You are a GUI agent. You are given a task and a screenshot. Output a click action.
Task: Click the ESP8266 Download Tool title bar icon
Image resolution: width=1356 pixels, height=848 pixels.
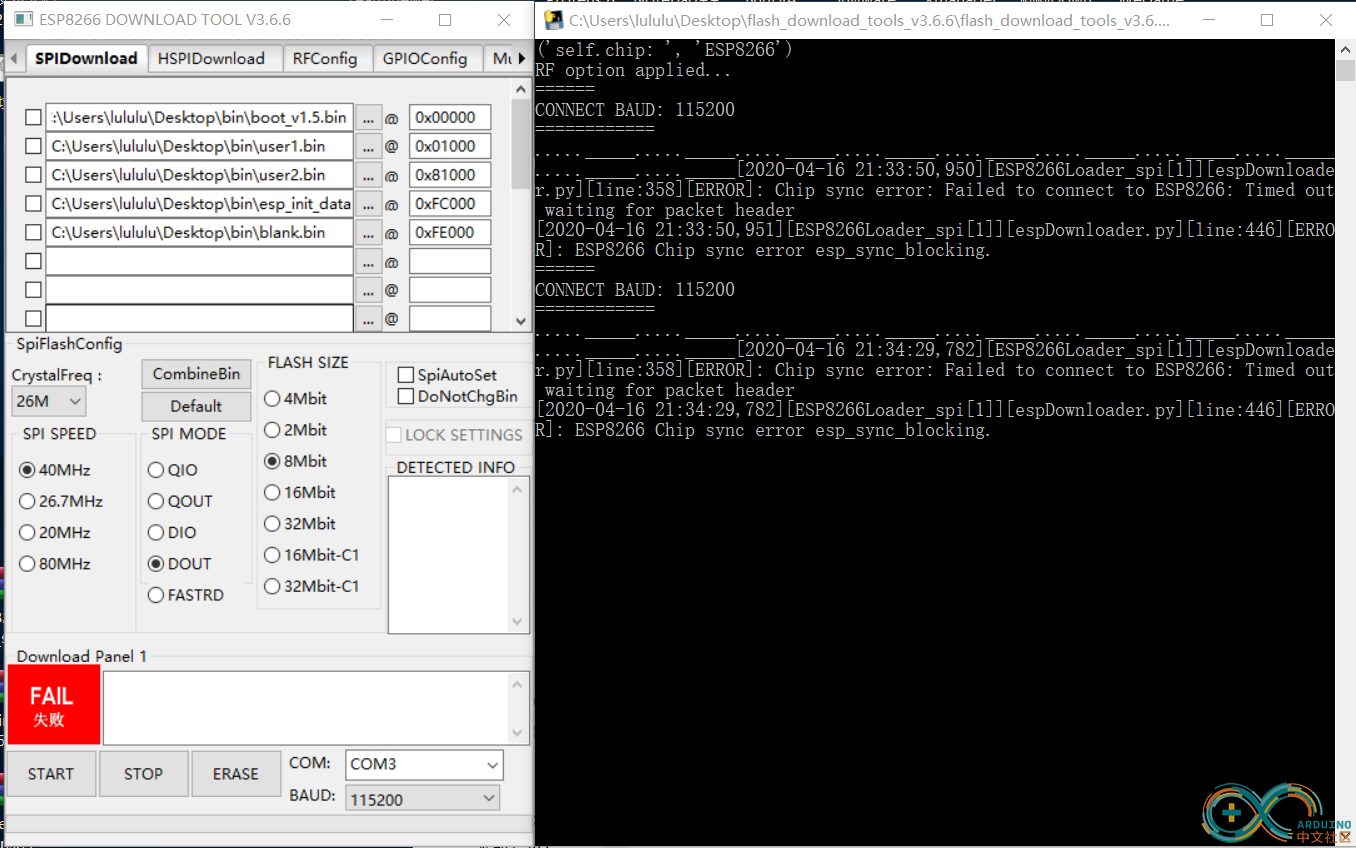[22, 20]
